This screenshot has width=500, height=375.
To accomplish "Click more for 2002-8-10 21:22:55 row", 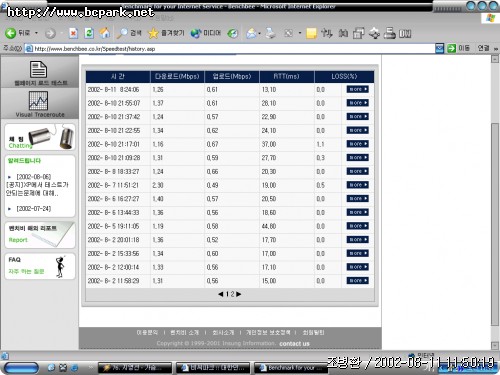I will (x=357, y=130).
